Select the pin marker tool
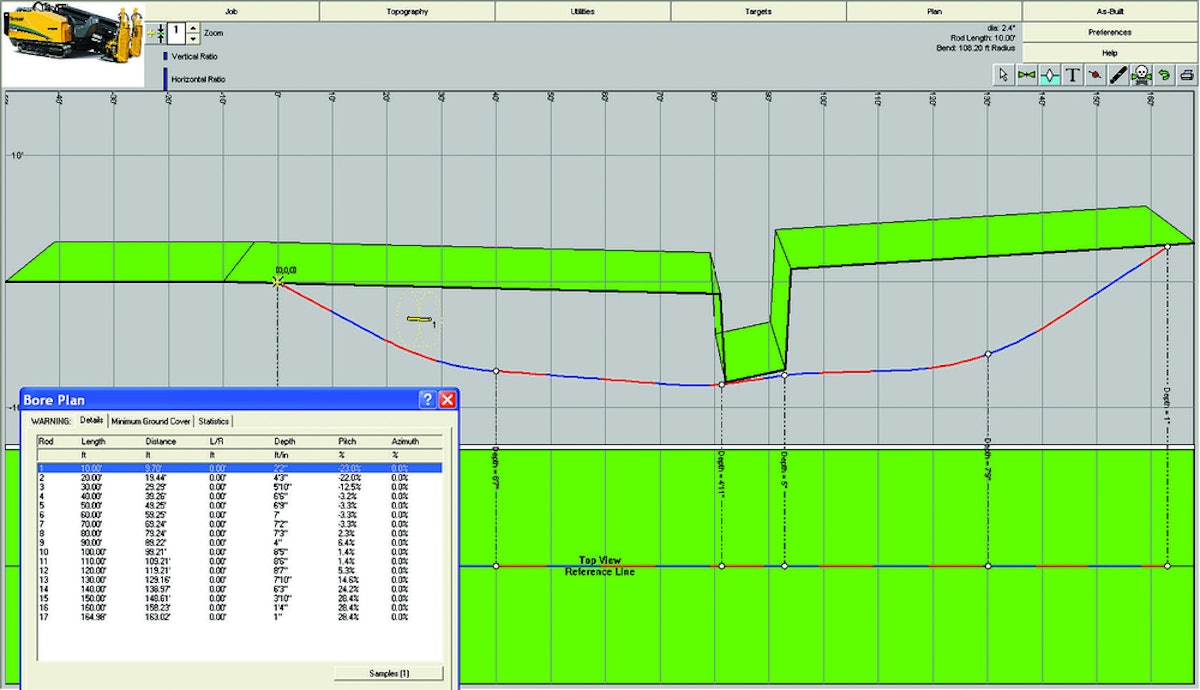The image size is (1200, 690). click(x=1095, y=73)
